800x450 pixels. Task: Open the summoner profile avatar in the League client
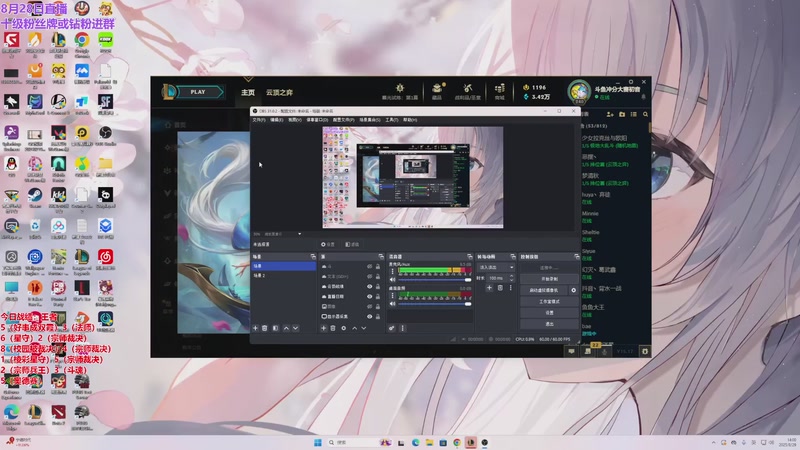point(579,92)
